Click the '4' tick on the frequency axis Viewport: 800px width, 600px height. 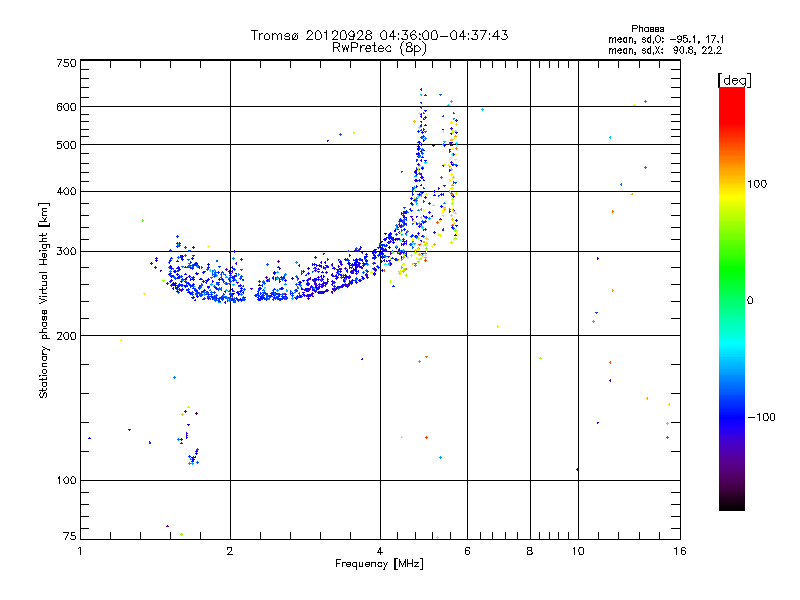click(380, 551)
